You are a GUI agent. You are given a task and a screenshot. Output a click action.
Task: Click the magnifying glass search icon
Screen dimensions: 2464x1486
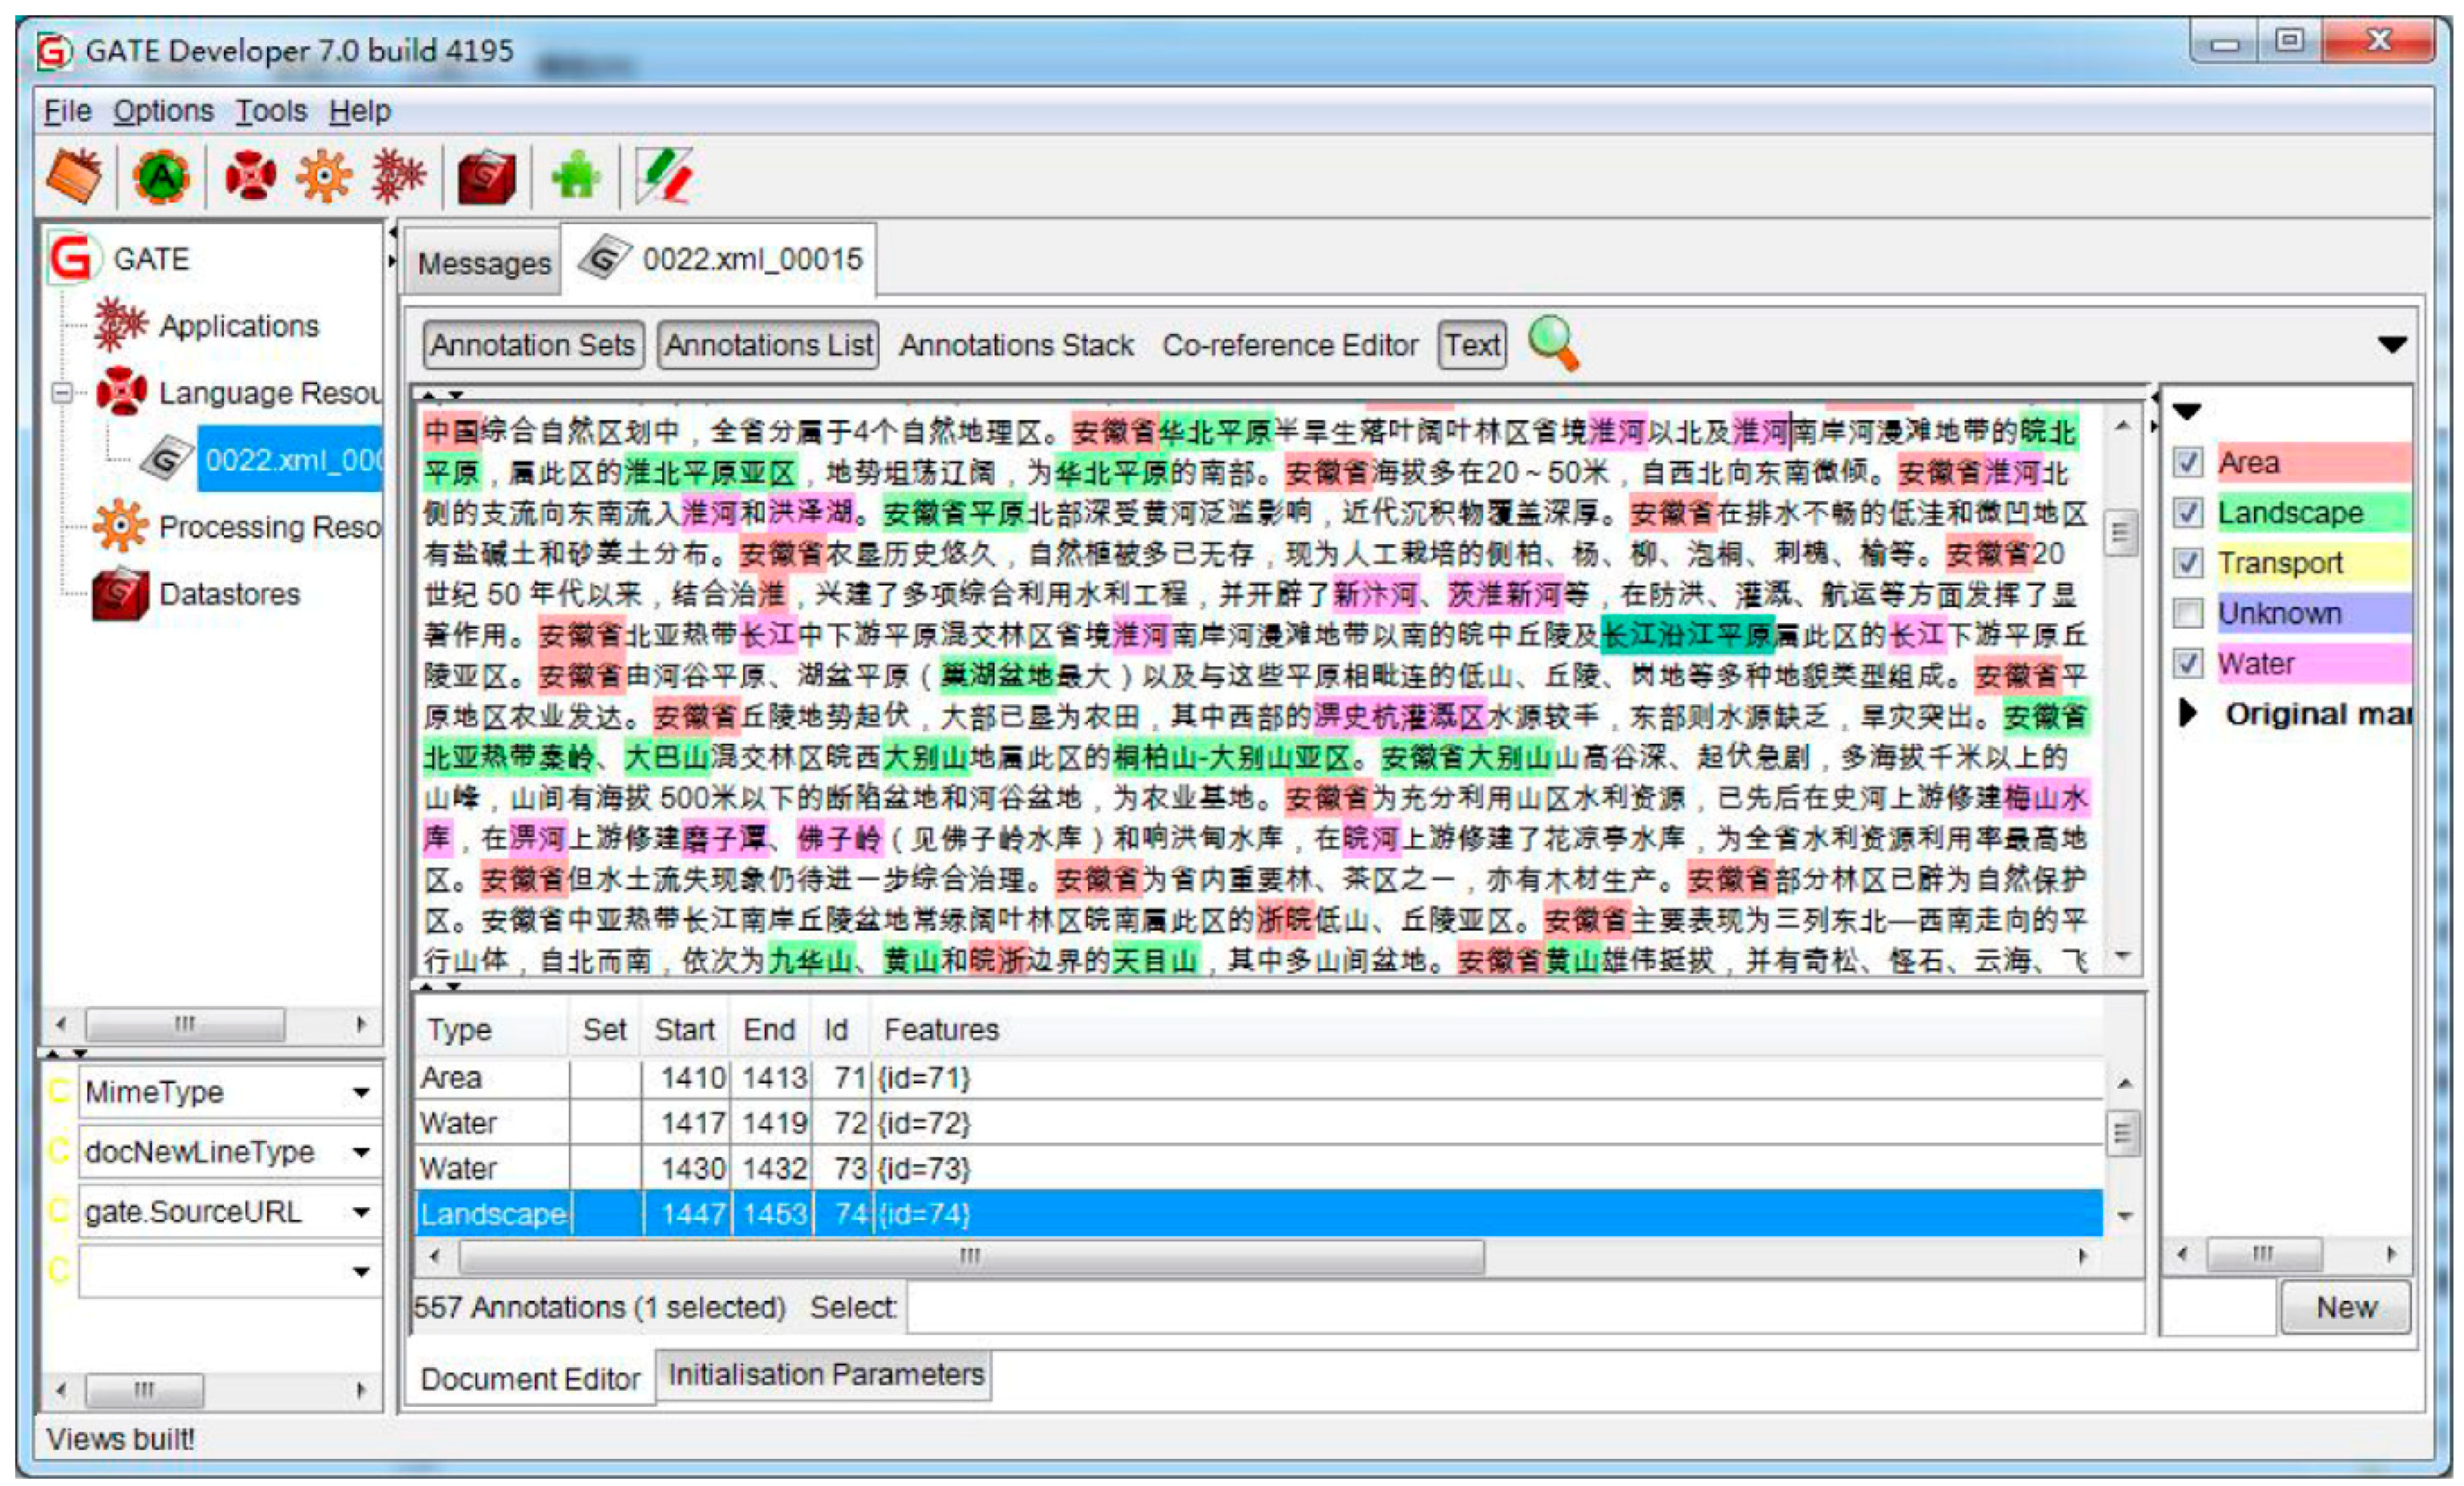[x=1553, y=343]
